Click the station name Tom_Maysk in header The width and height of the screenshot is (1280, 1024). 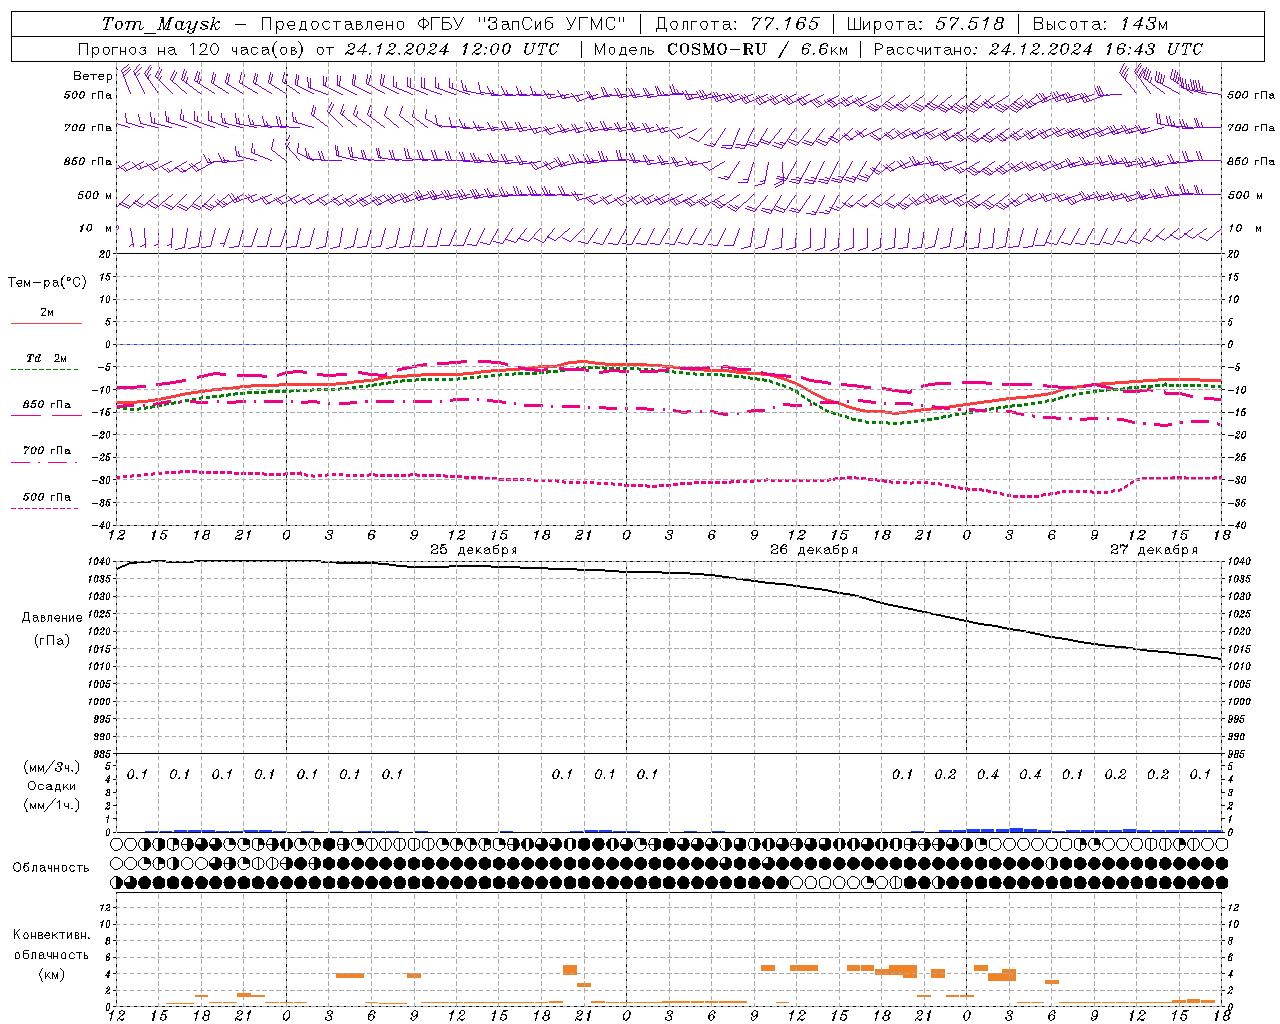(x=161, y=24)
